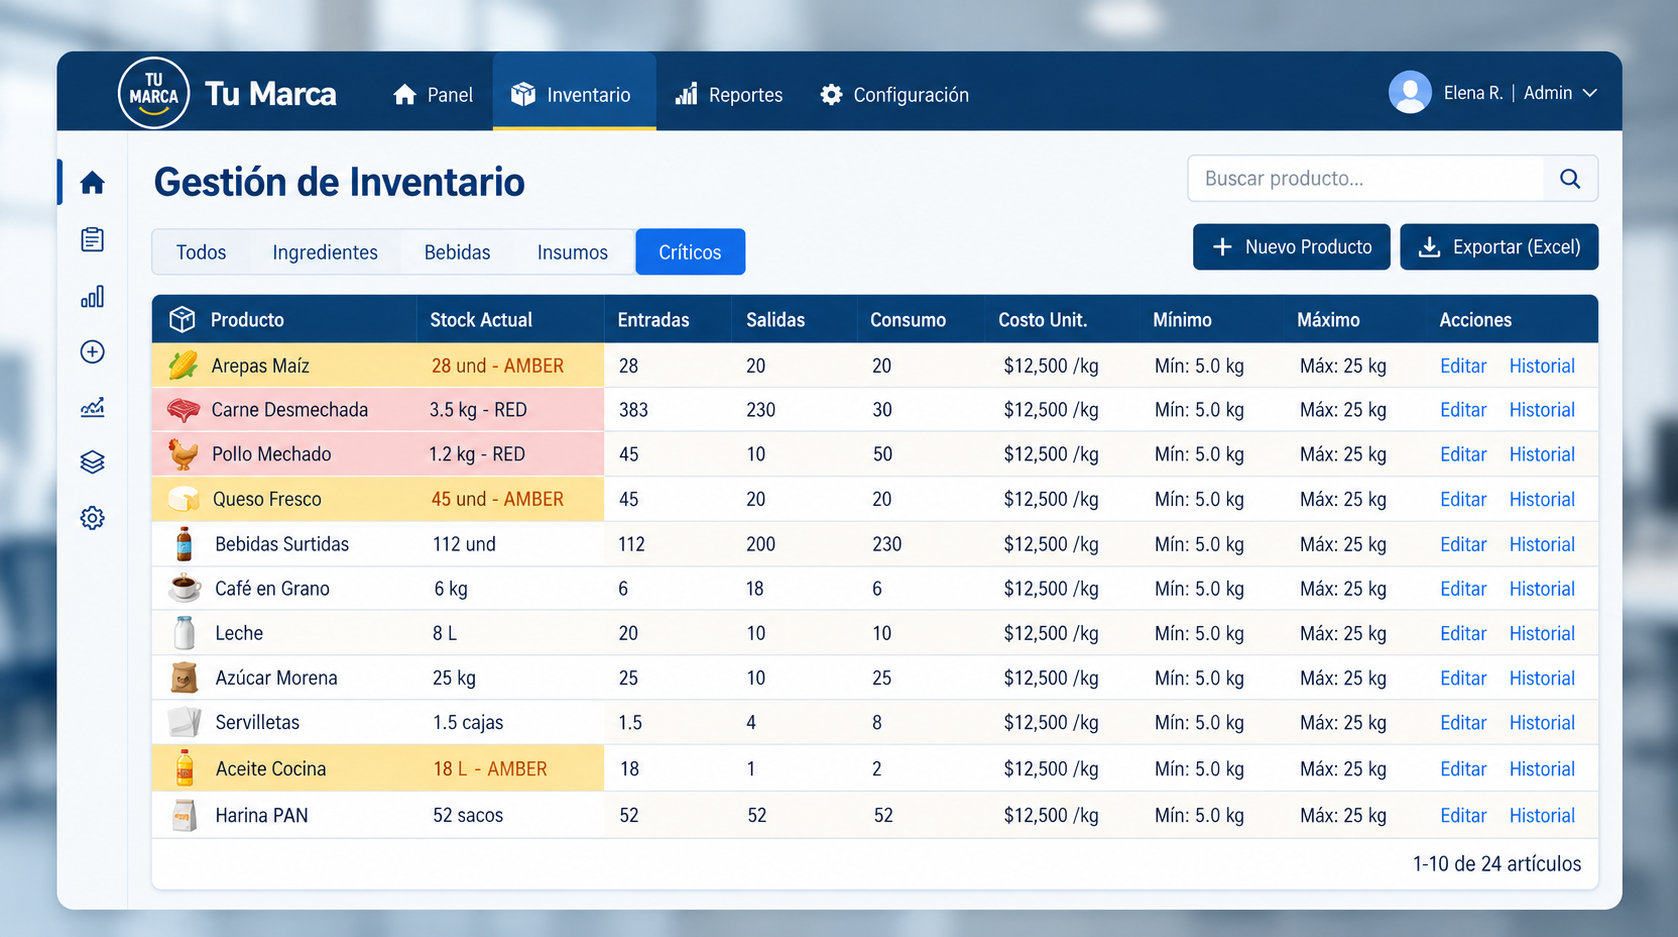
Task: Select the bar chart icon in sidebar
Action: point(92,296)
